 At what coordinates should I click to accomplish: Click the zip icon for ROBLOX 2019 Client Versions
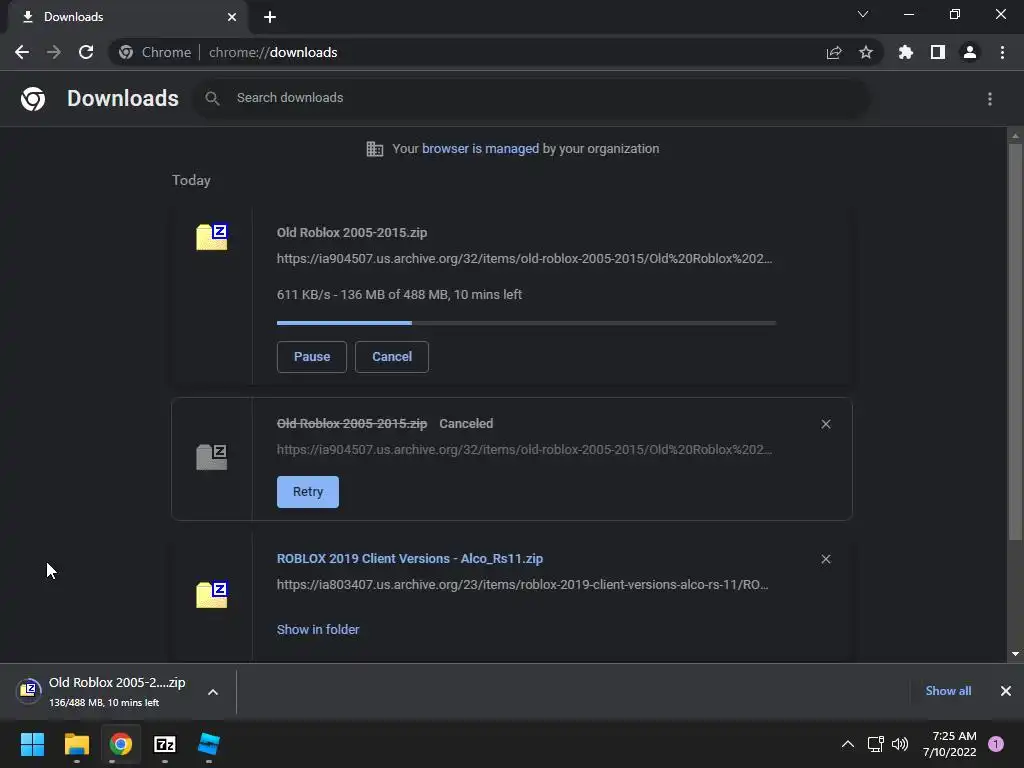click(x=212, y=594)
